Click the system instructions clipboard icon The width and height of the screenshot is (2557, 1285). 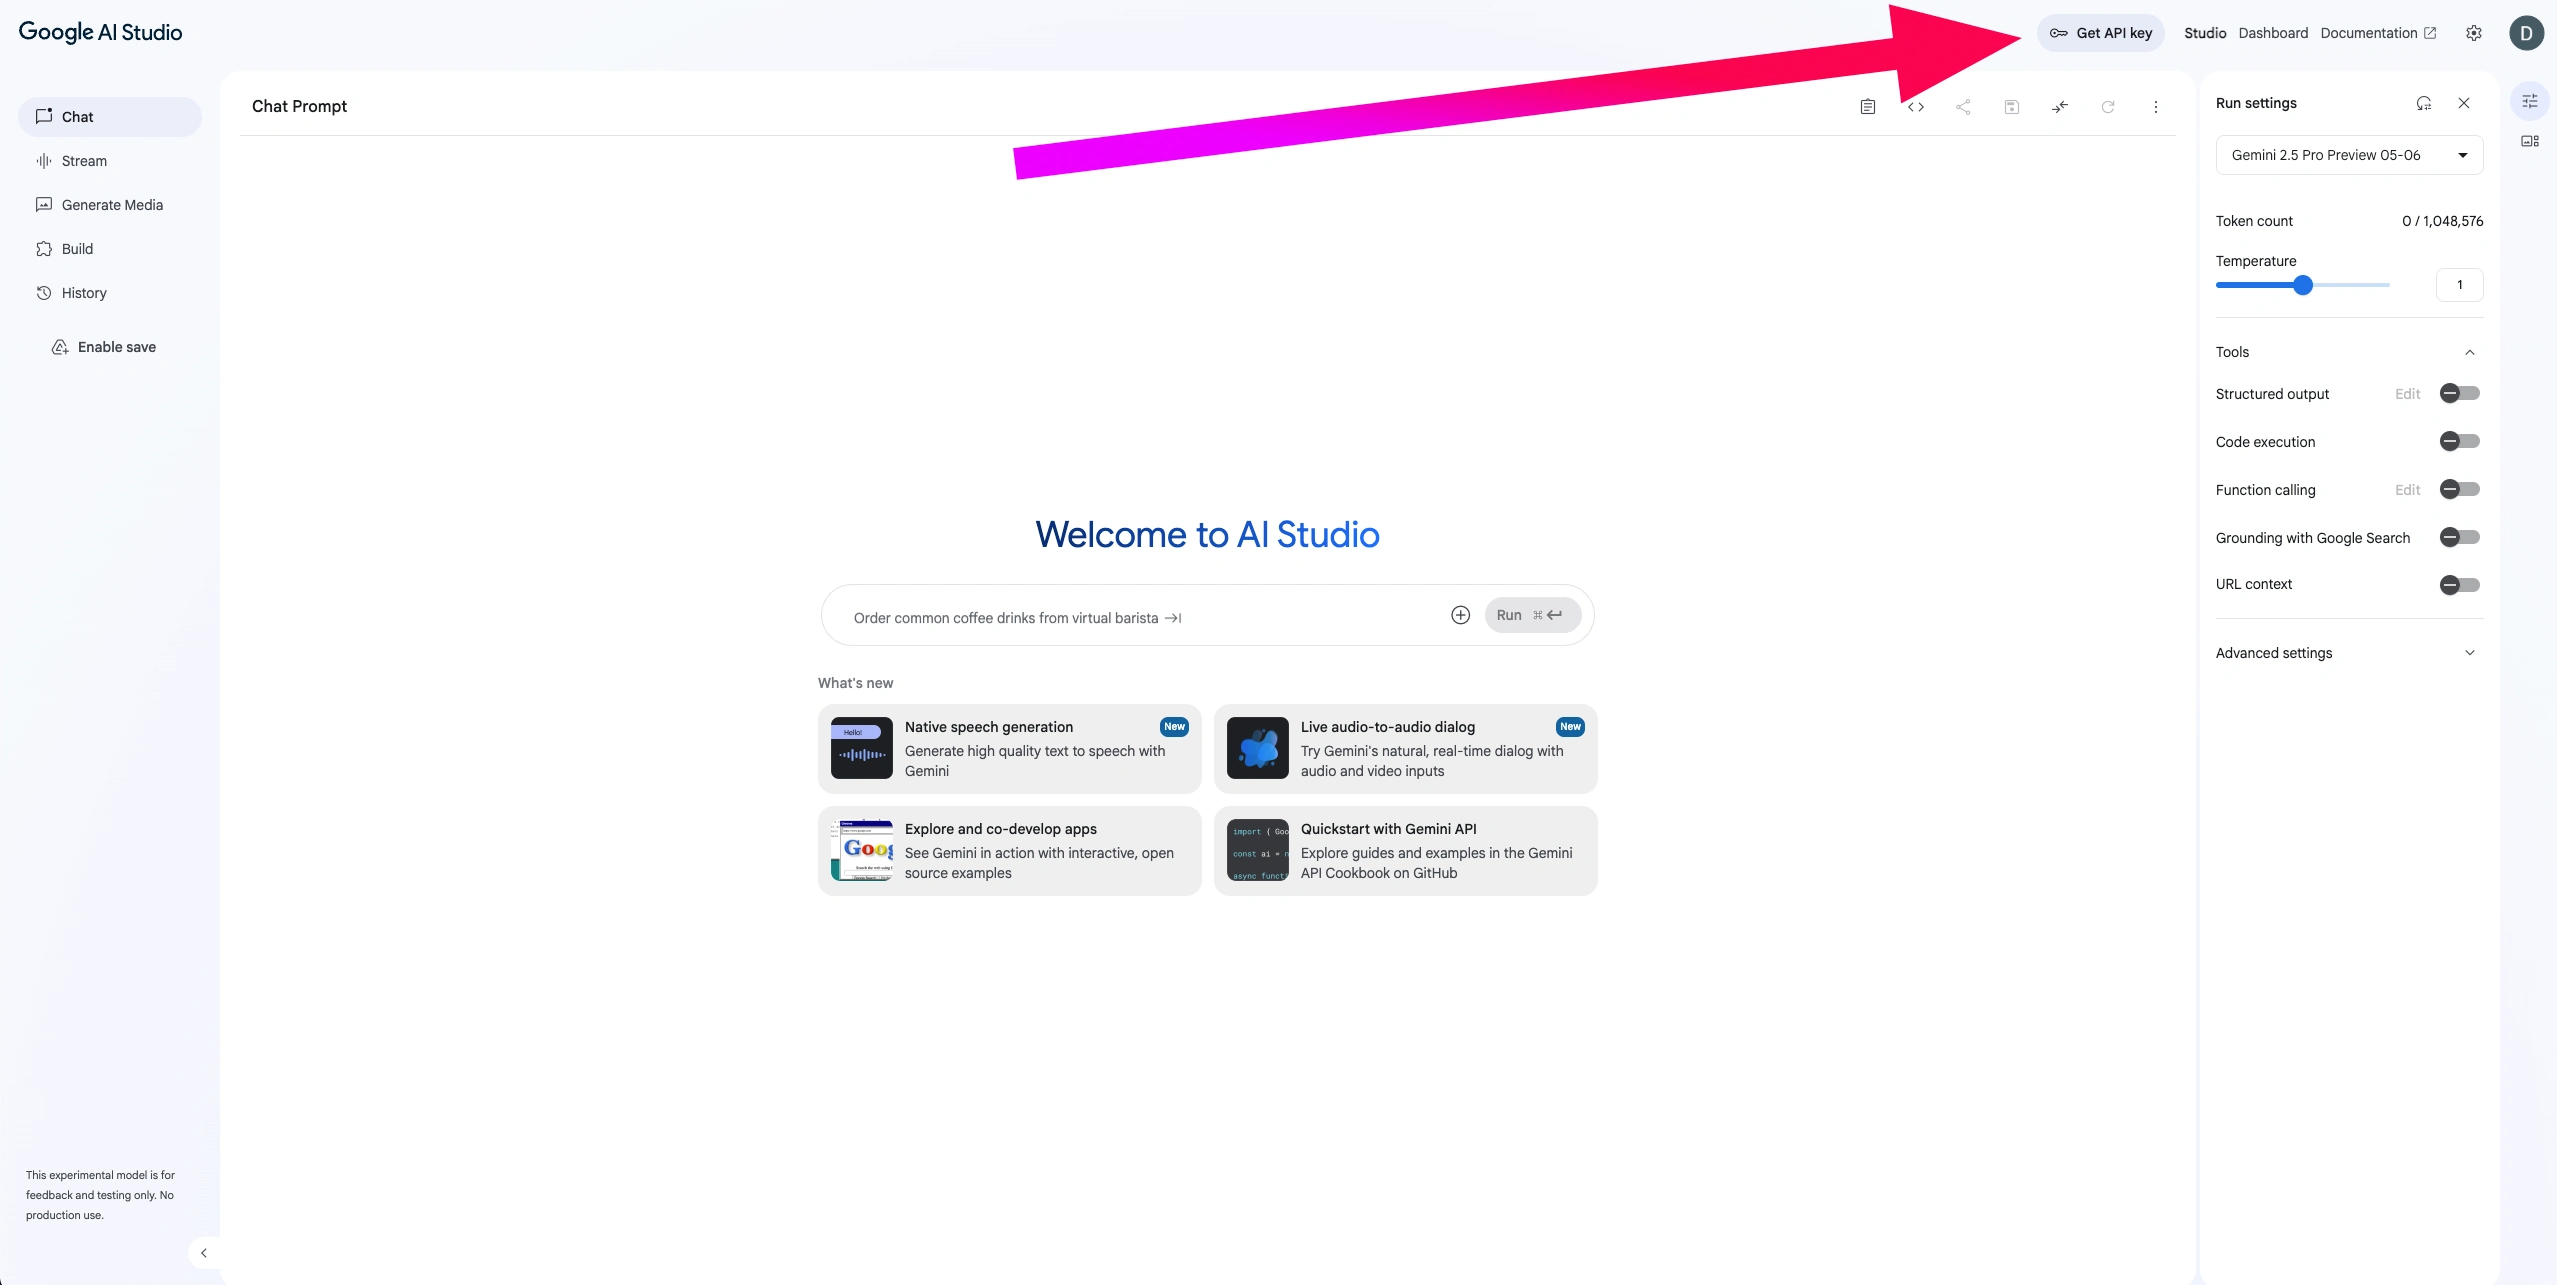(1867, 107)
